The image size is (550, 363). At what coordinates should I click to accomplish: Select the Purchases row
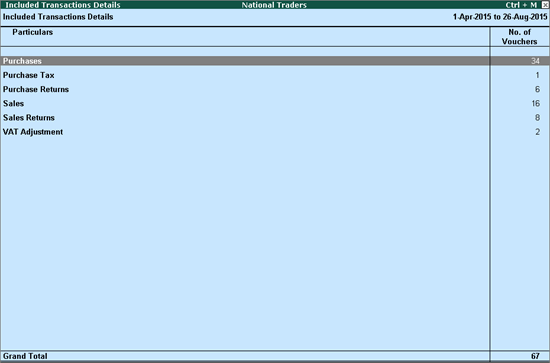[275, 61]
